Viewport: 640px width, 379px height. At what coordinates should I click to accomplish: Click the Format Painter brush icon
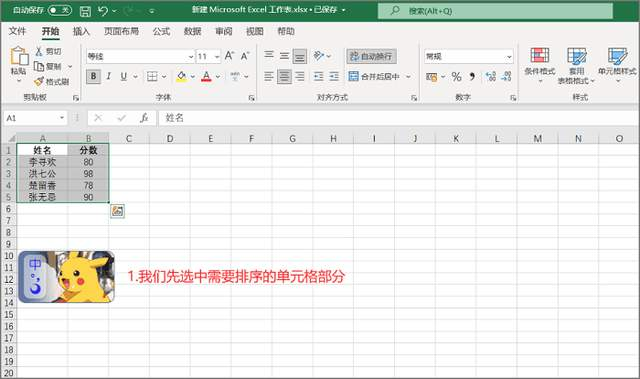tap(39, 82)
